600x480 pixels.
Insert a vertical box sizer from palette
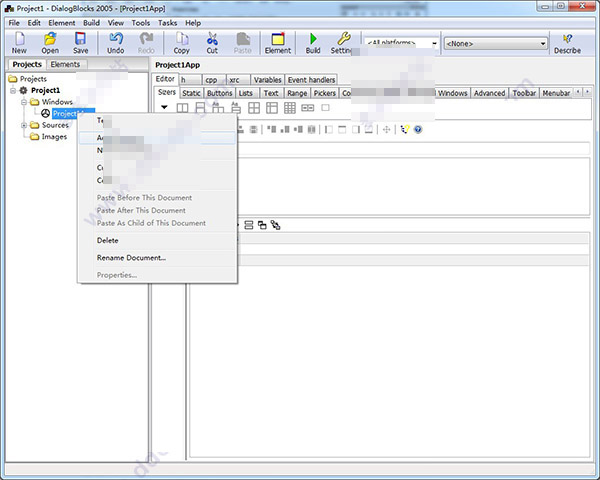tap(200, 108)
